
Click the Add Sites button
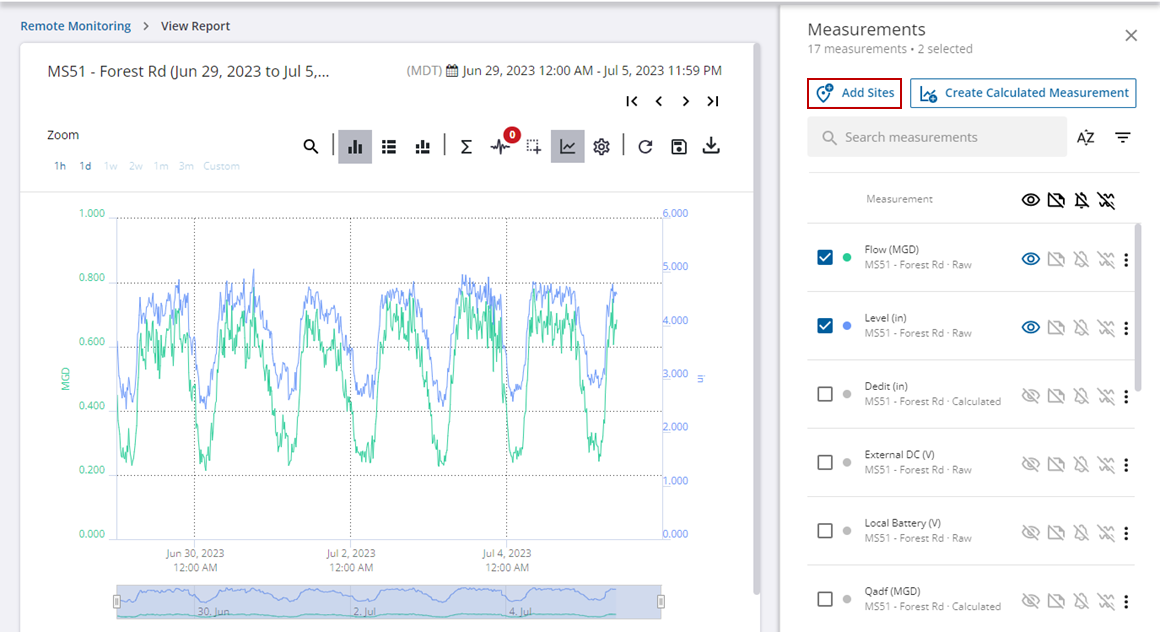coord(855,93)
